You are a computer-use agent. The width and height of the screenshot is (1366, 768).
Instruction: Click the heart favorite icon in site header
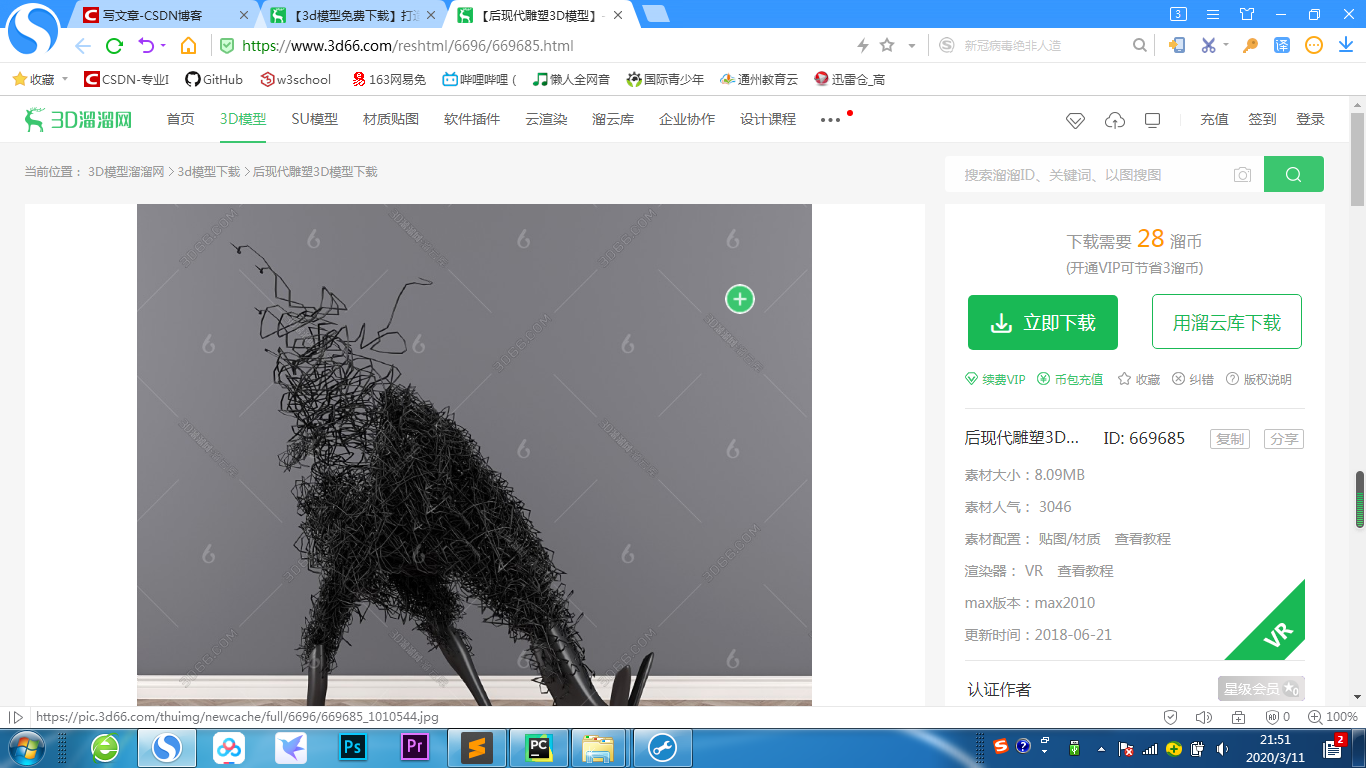tap(1076, 119)
